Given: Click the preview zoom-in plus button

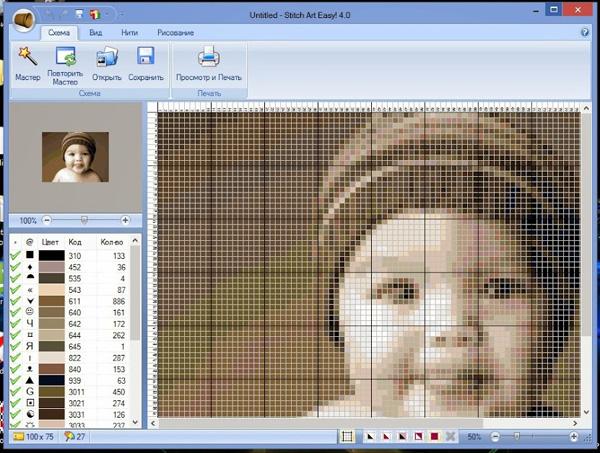Looking at the screenshot, I should pyautogui.click(x=125, y=220).
